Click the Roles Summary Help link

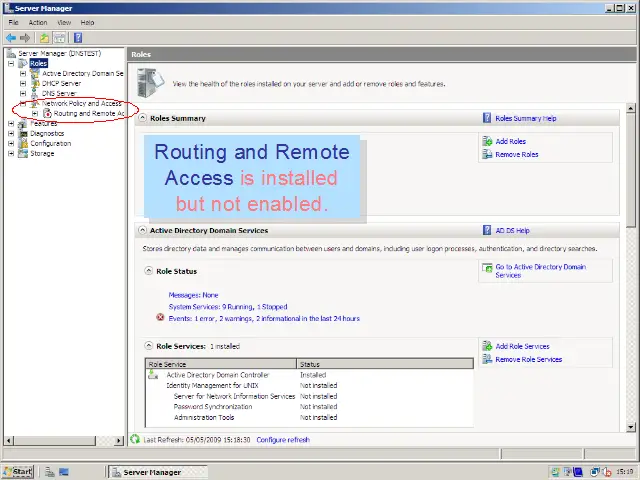tap(526, 118)
